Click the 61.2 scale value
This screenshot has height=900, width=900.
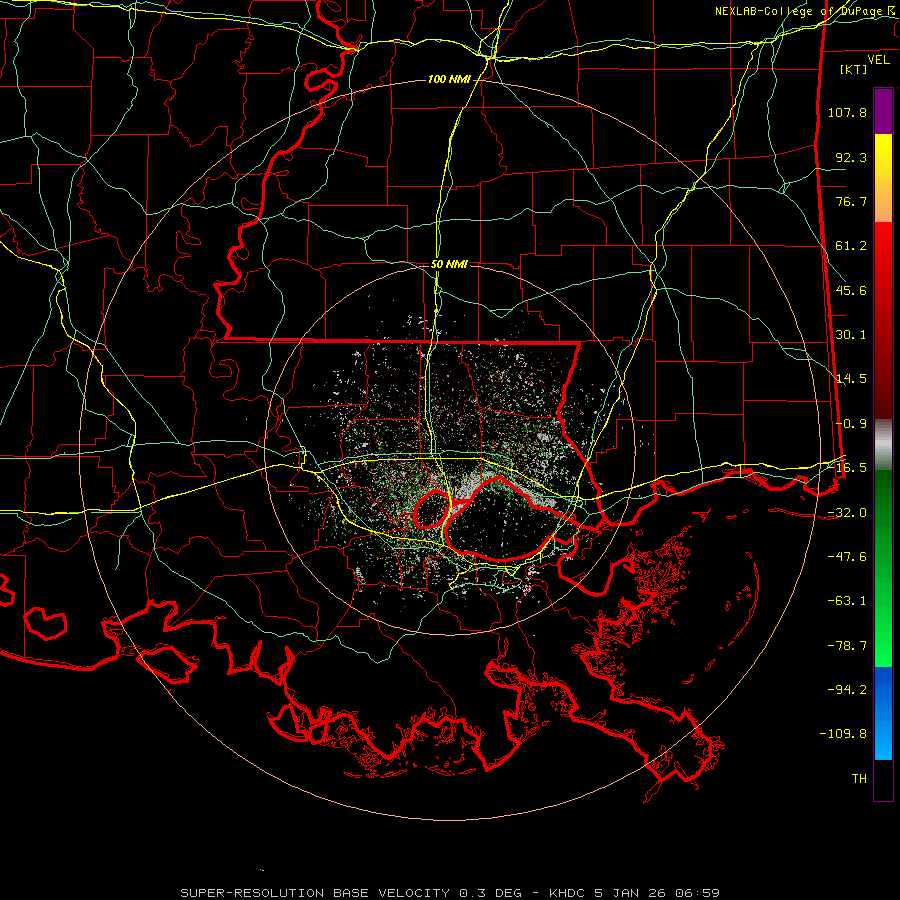851,246
